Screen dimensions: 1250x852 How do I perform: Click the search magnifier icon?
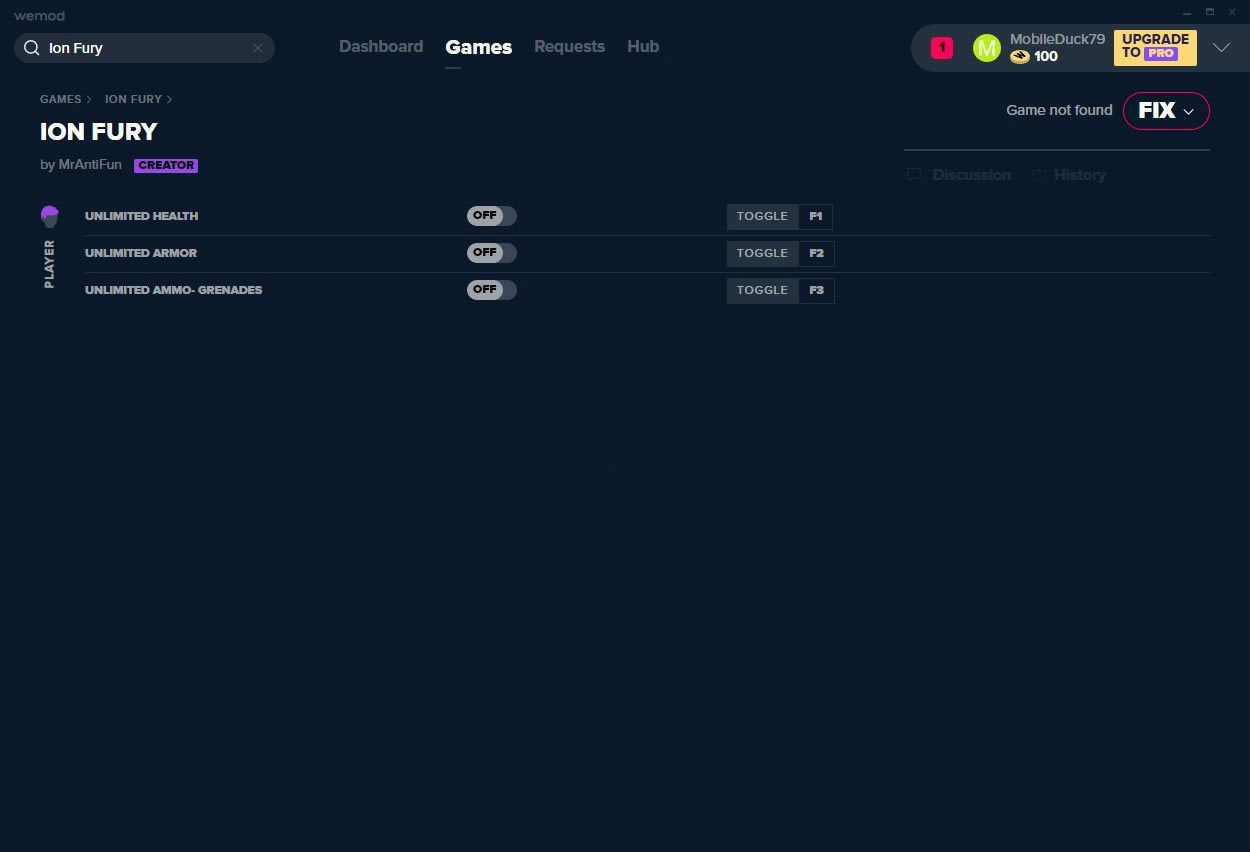(x=32, y=48)
